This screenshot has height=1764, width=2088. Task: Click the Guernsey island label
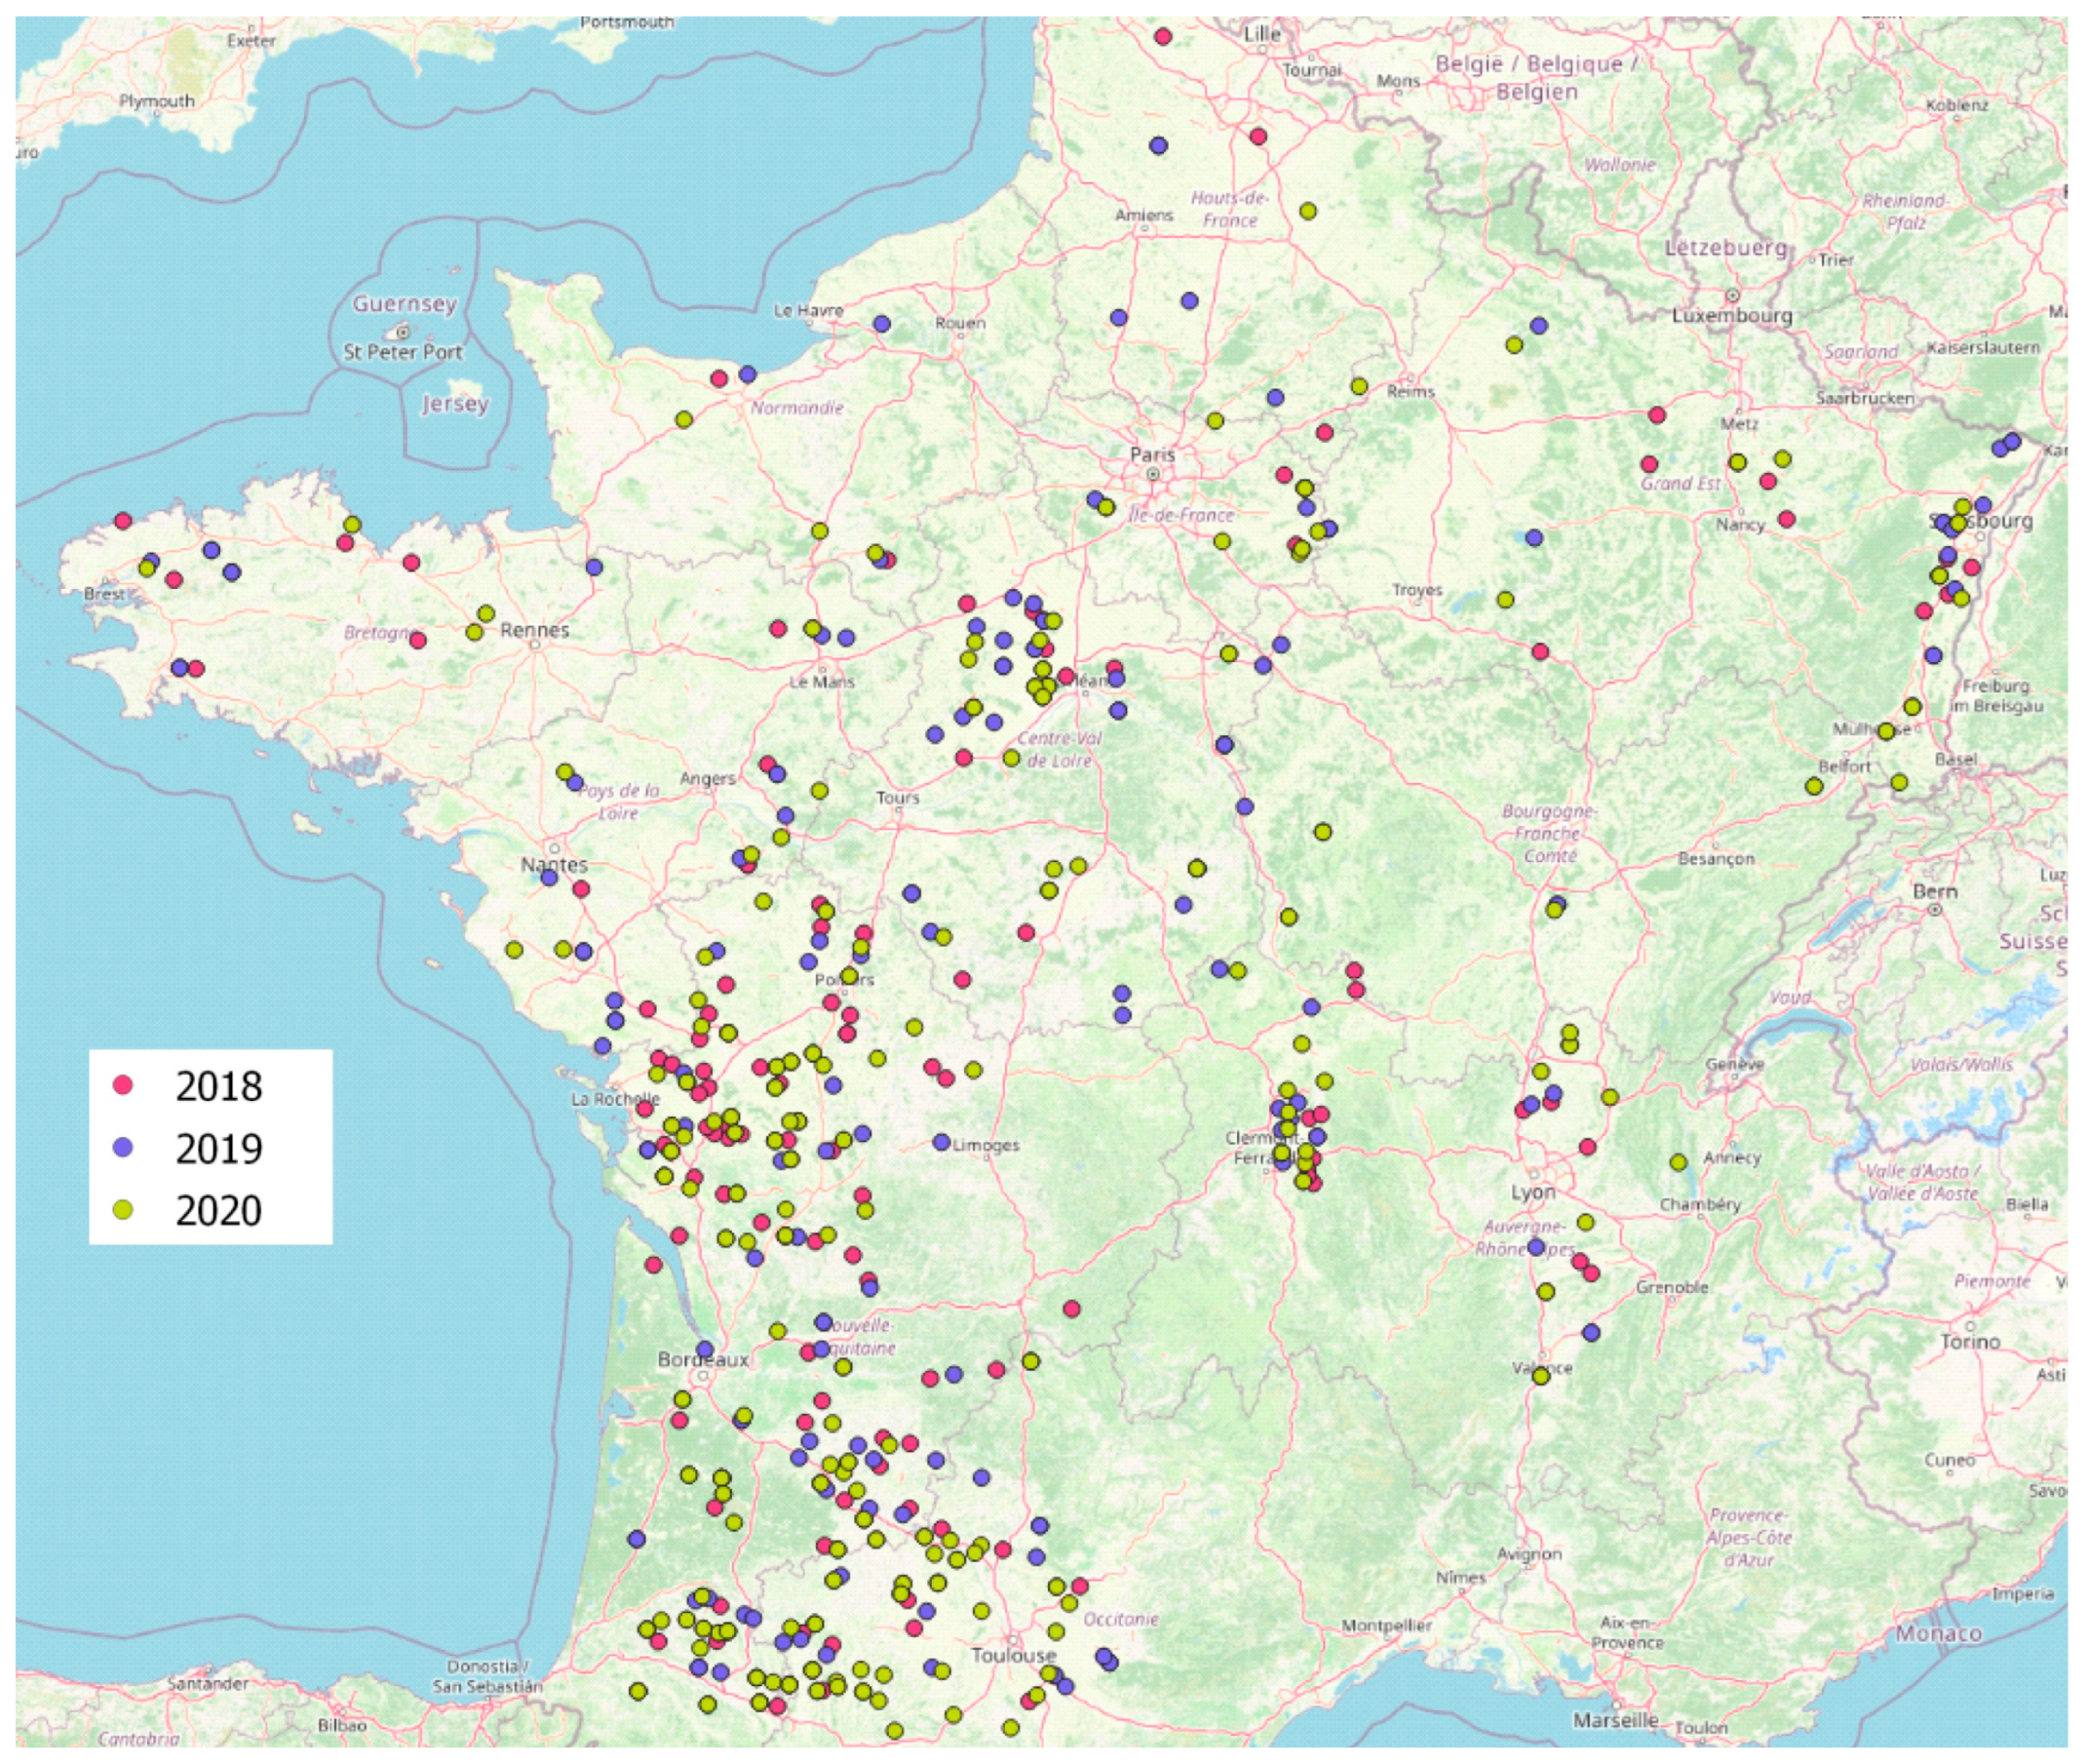[404, 304]
